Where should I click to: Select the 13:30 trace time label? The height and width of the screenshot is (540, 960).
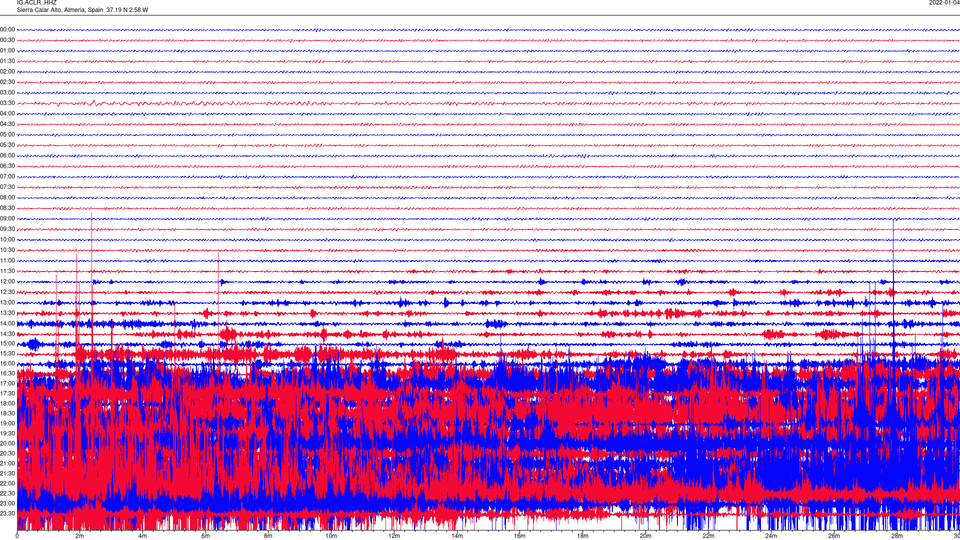pos(7,313)
